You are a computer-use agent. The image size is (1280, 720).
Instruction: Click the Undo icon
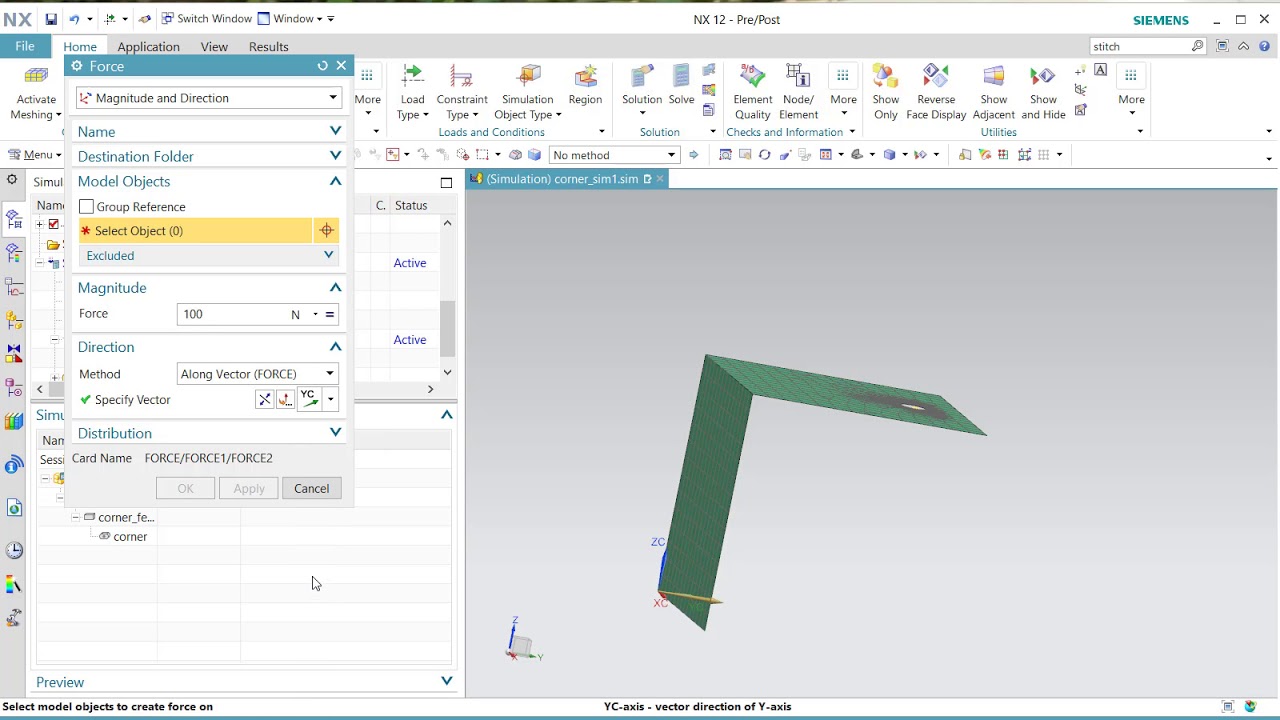(x=74, y=19)
